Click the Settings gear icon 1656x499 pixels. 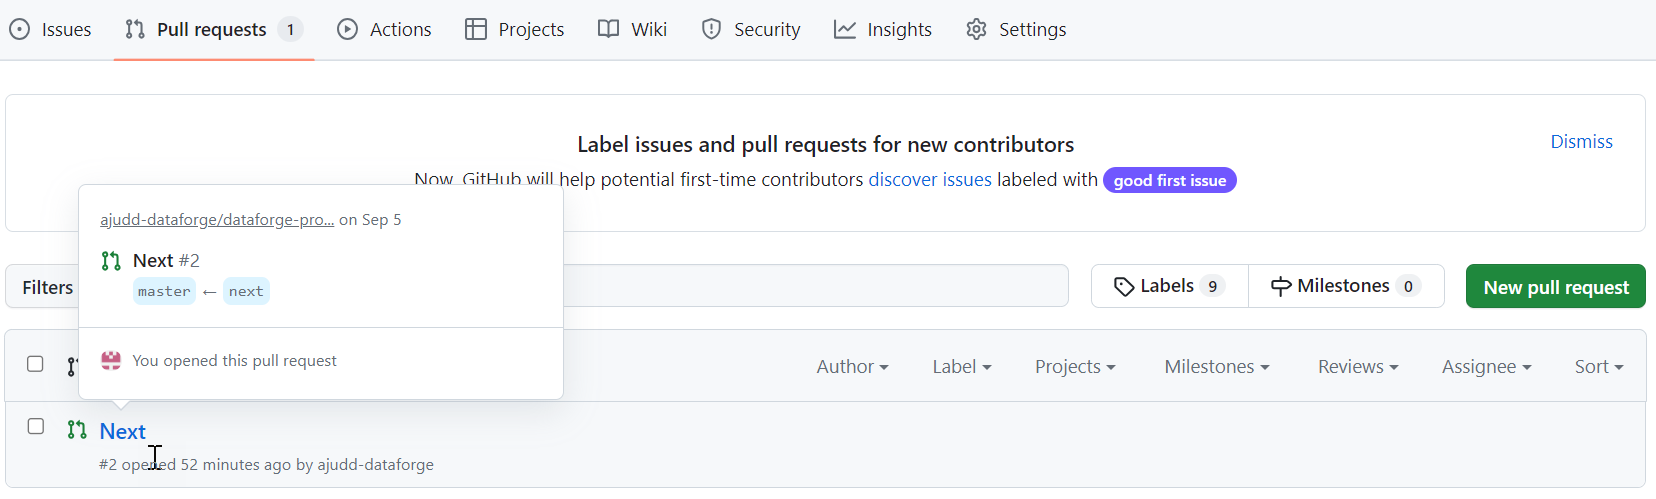[976, 30]
